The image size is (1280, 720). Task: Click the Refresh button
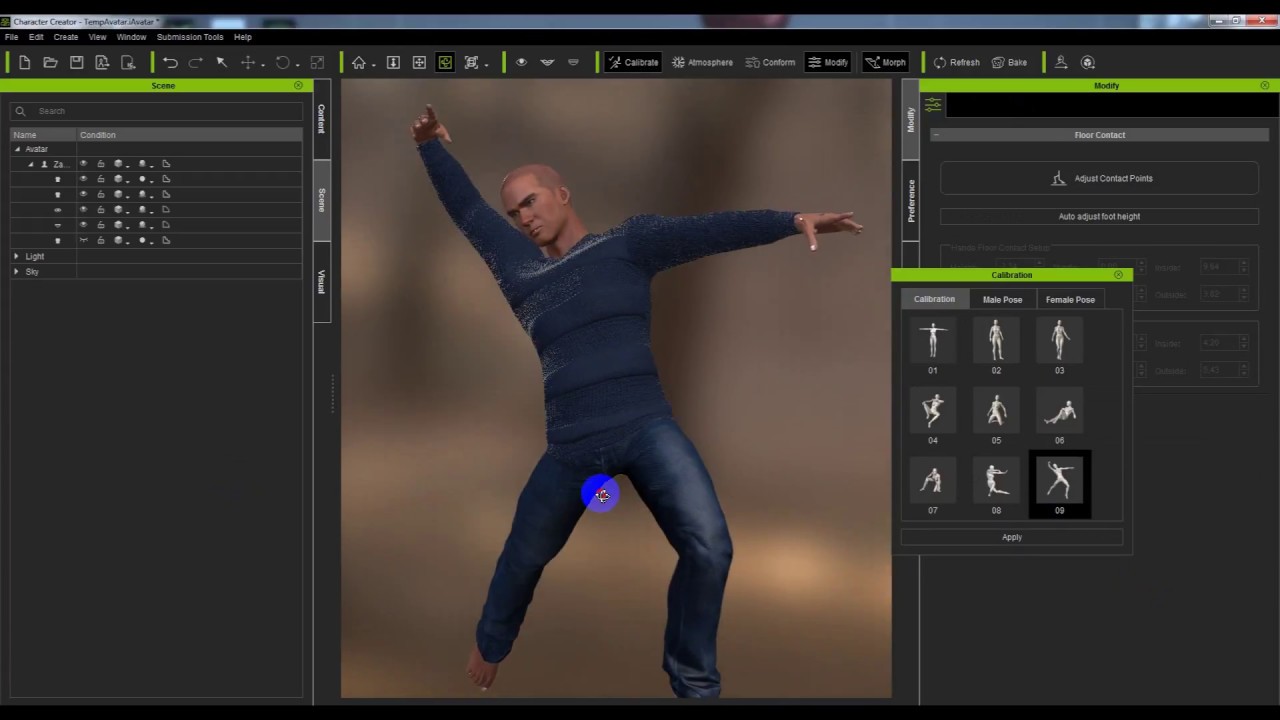956,62
